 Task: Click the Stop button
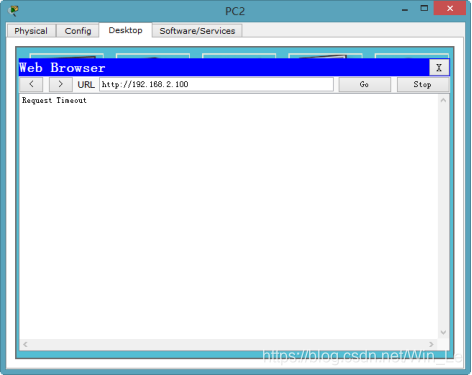(x=422, y=84)
